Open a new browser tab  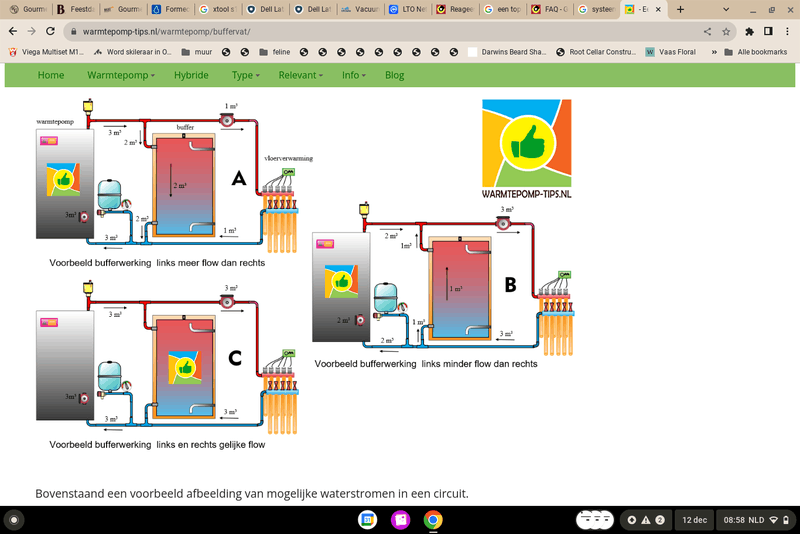680,9
